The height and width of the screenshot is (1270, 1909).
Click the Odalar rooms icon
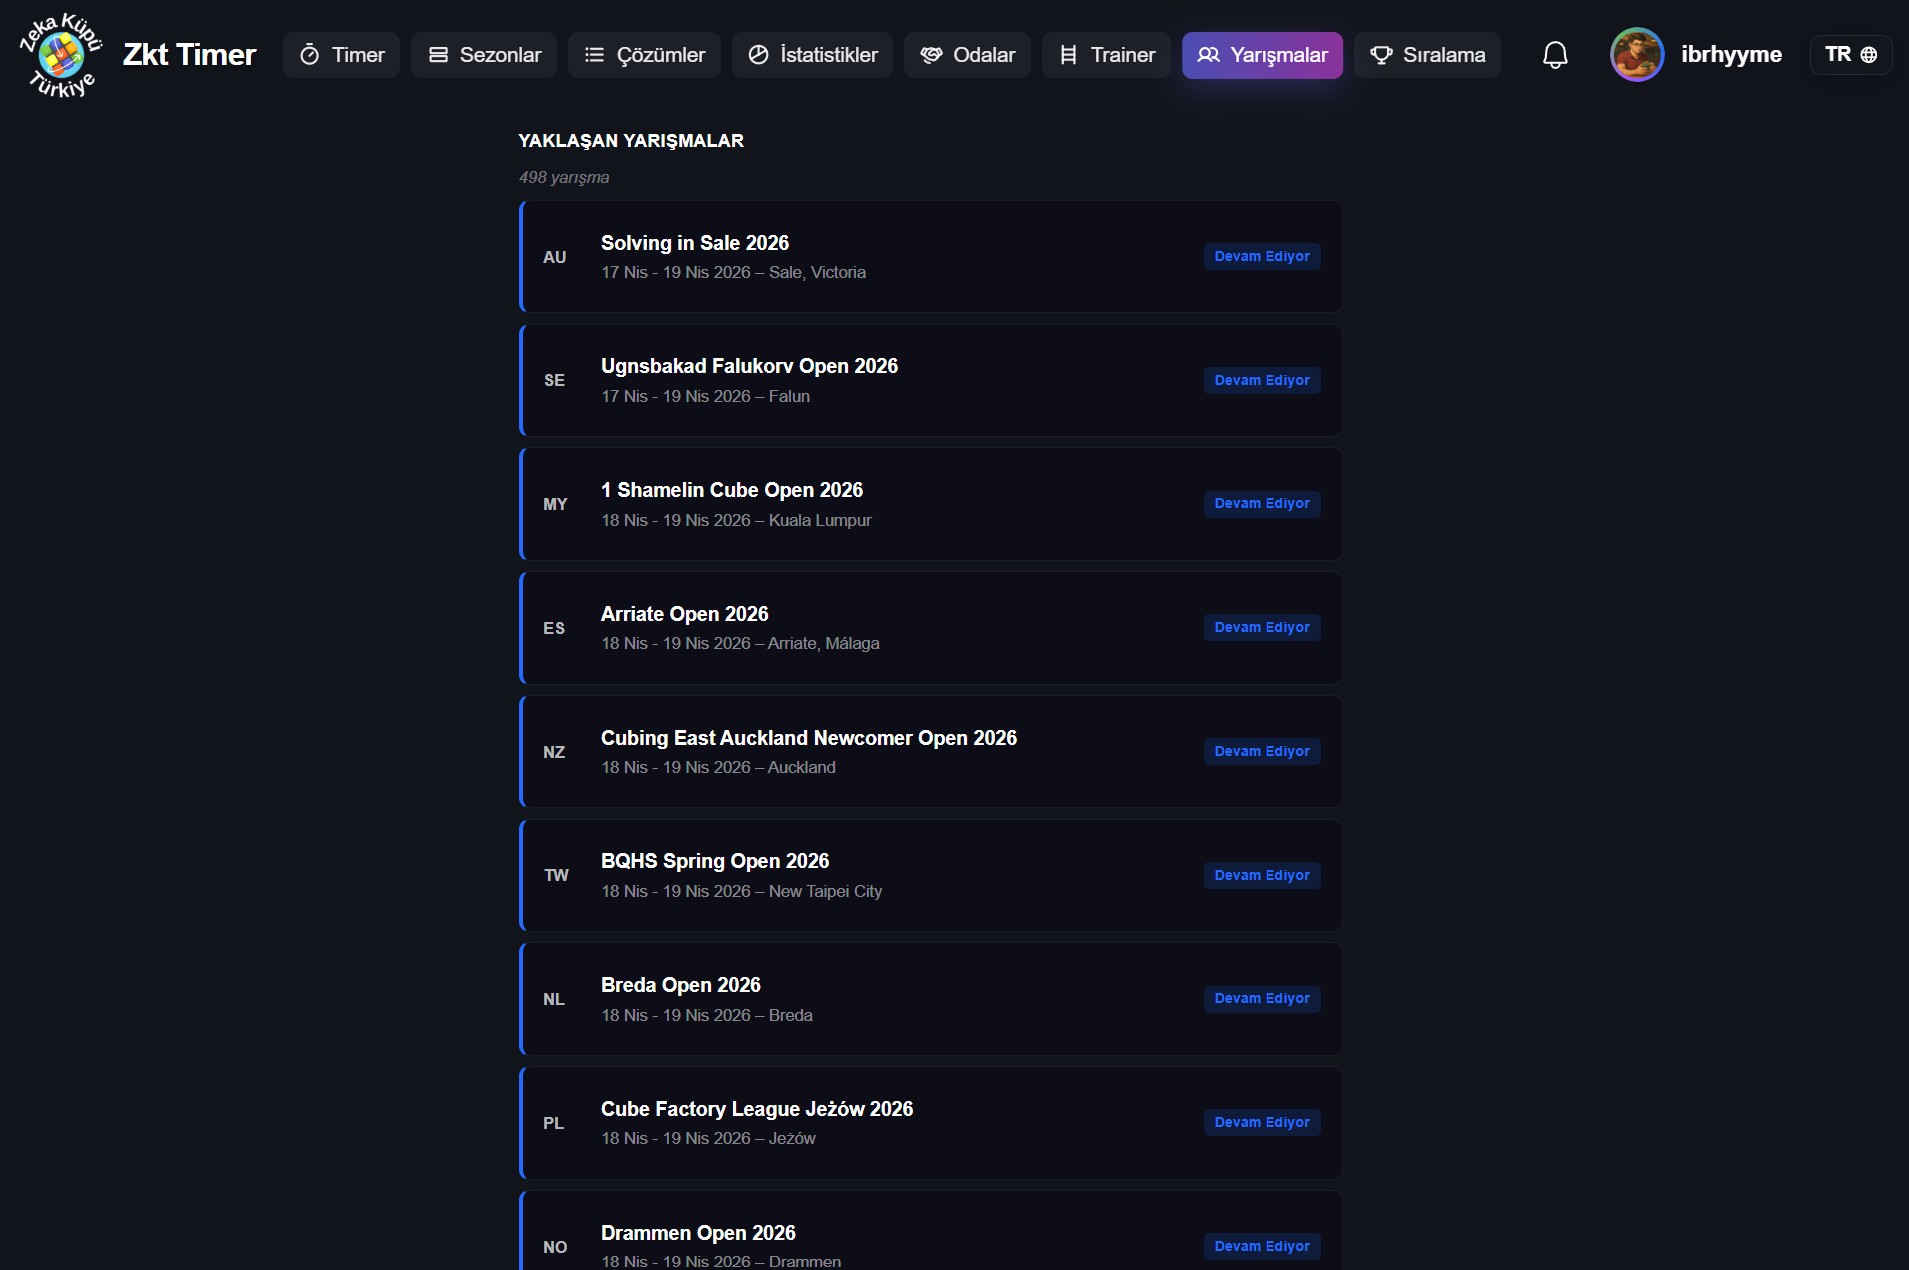click(x=931, y=55)
